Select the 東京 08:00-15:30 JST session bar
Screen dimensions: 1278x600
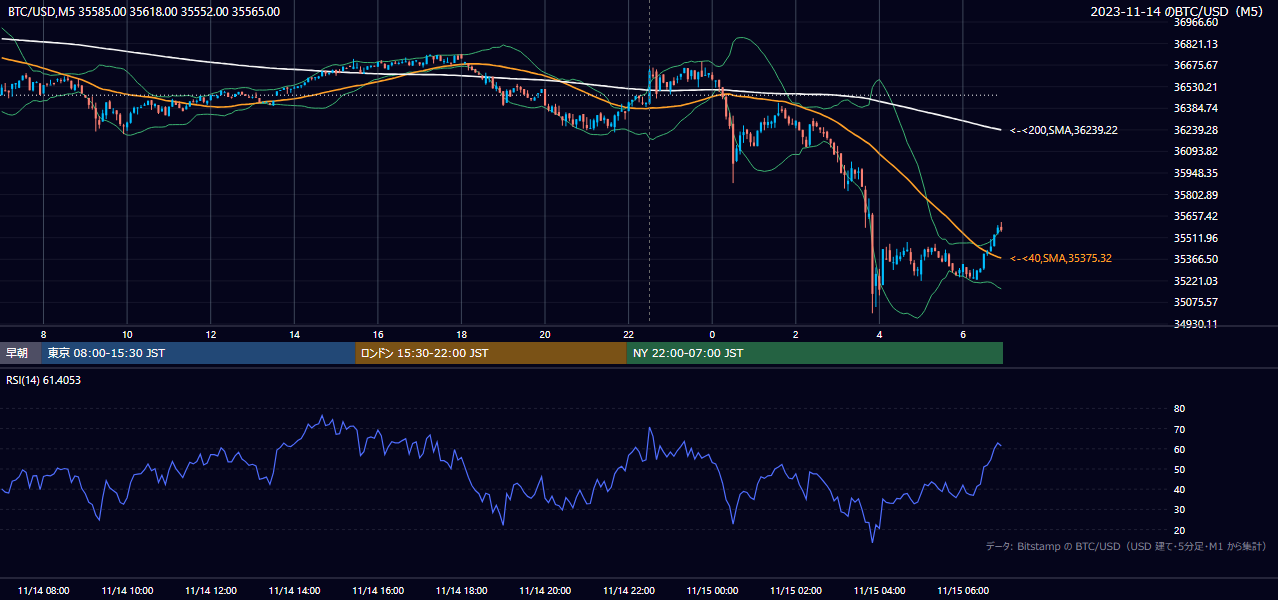pos(198,353)
